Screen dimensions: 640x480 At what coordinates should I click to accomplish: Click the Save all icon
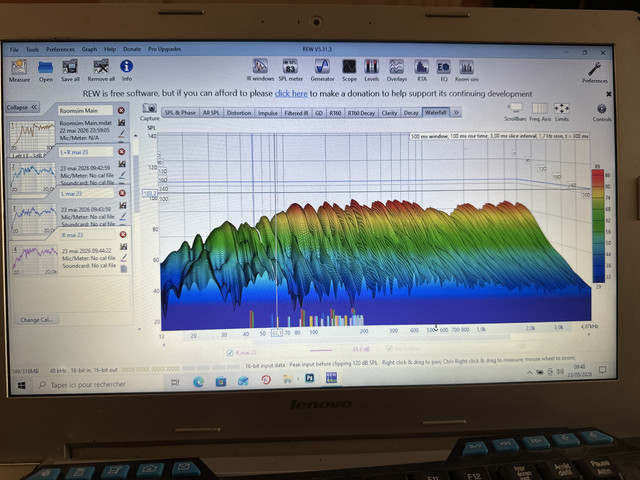[x=70, y=71]
